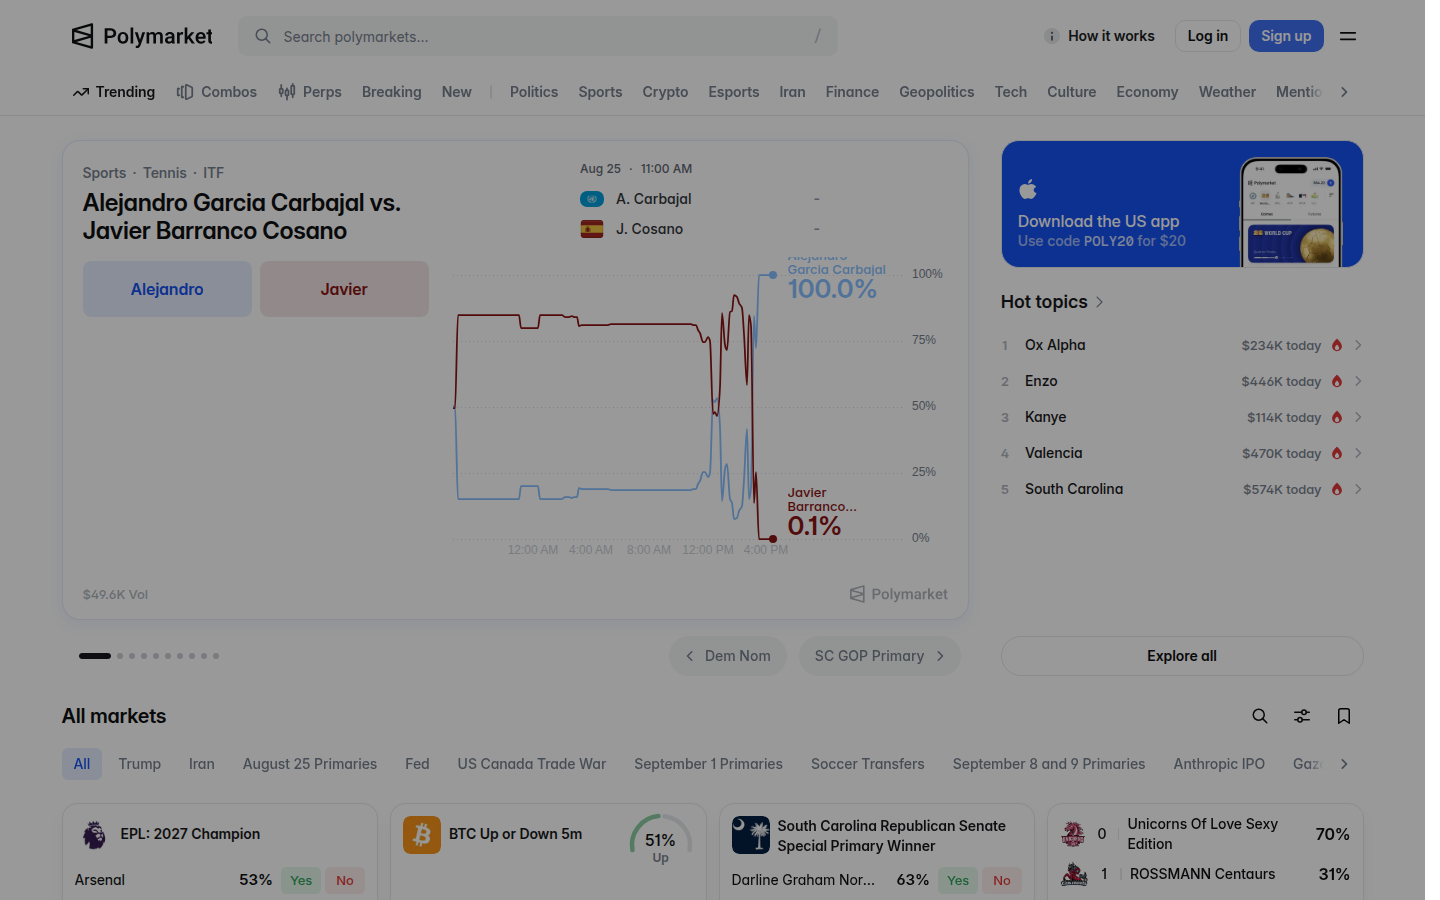1440x900 pixels.
Task: Click the South Carolina flag icon
Action: [x=751, y=835]
